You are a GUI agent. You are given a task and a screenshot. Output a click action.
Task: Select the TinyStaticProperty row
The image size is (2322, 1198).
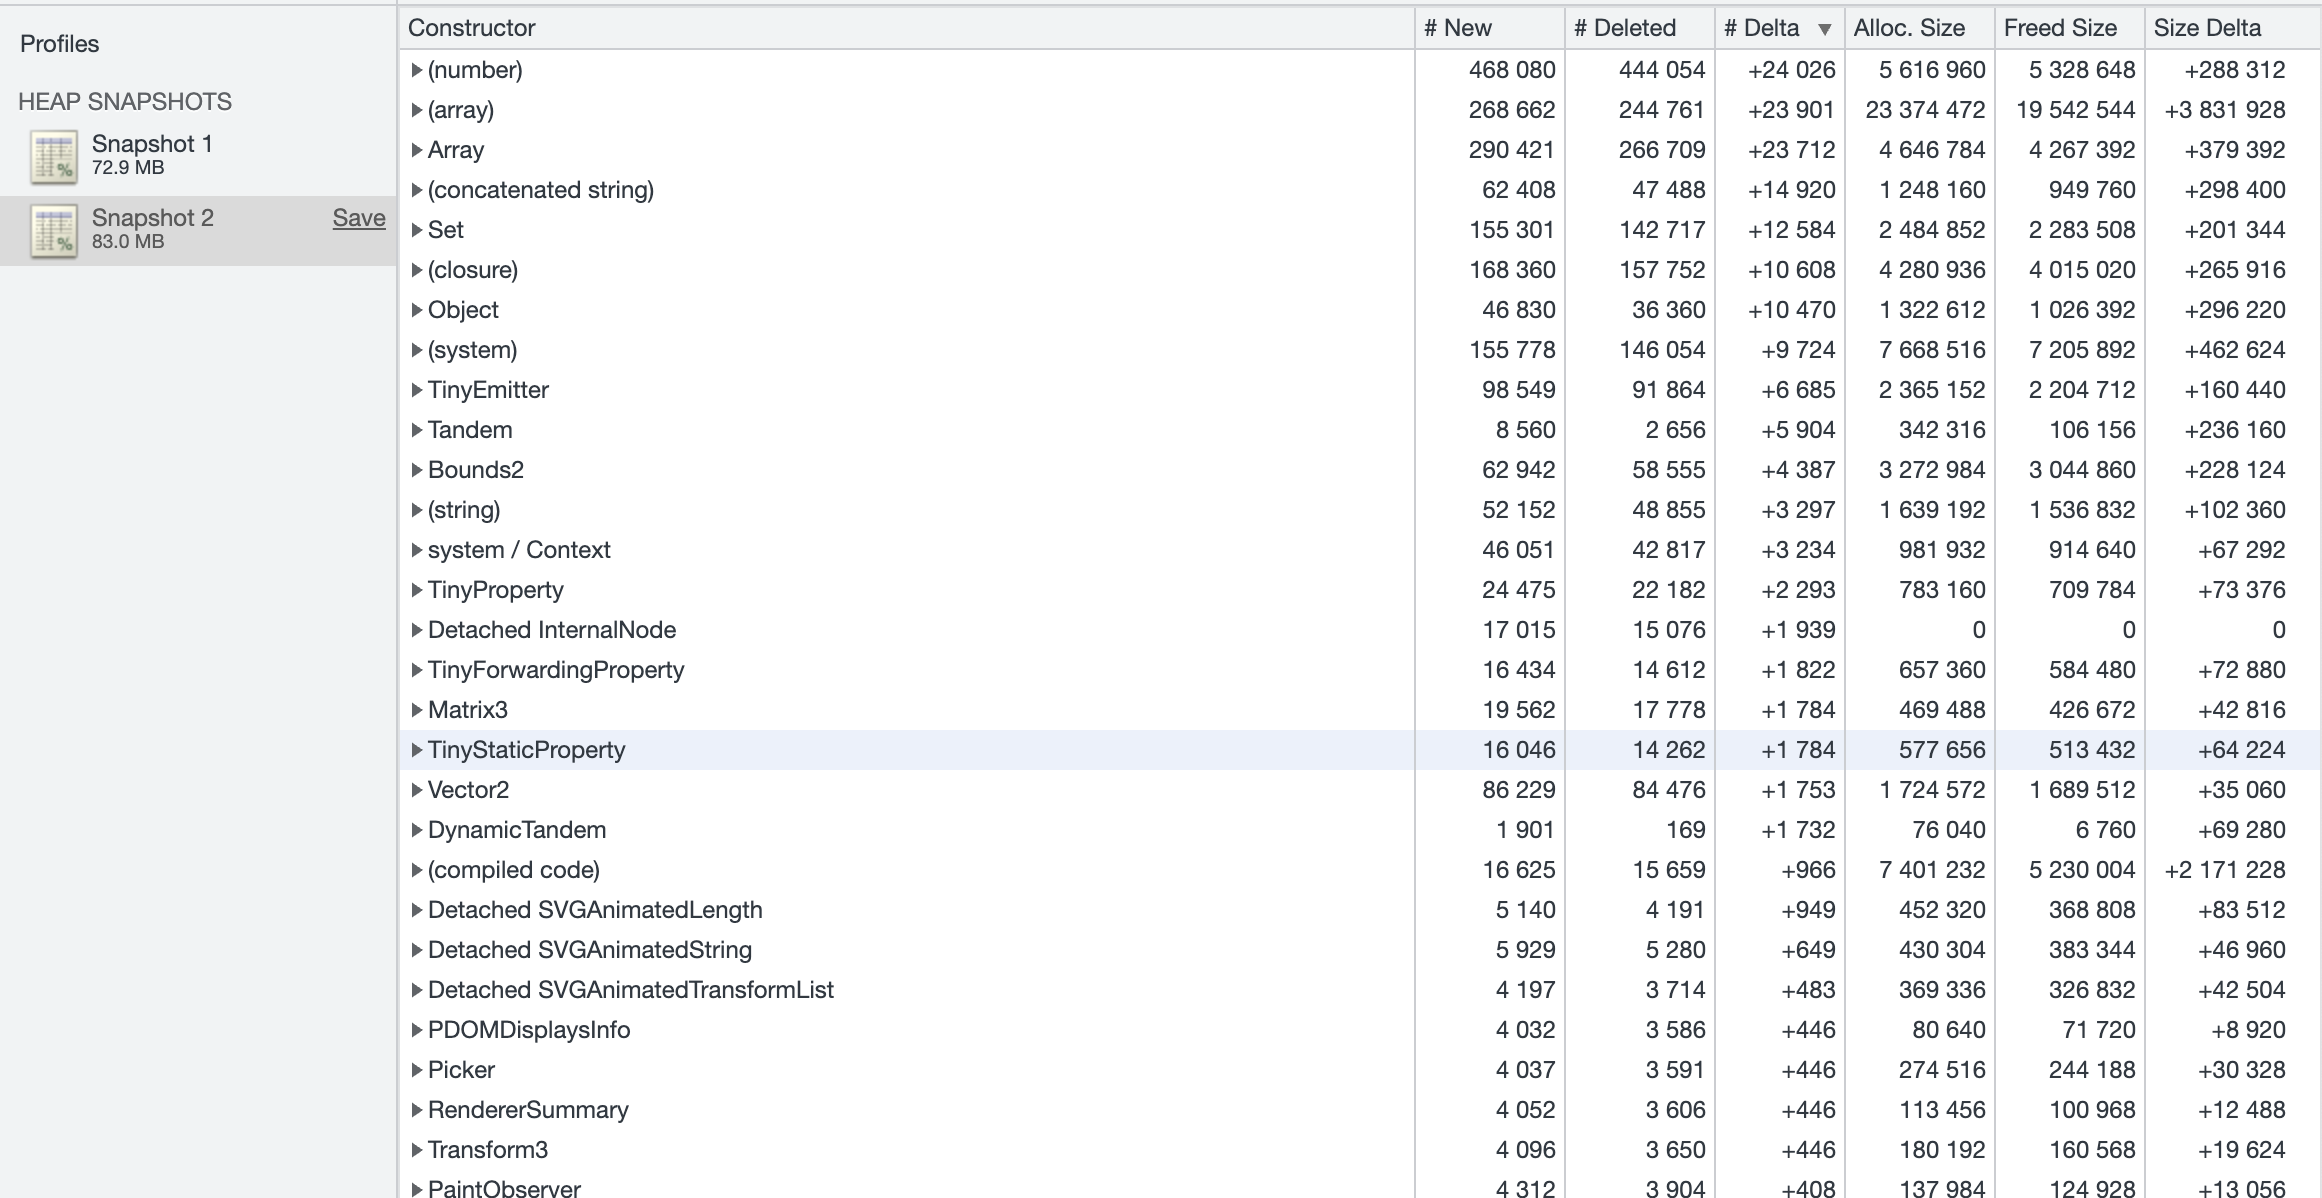click(x=527, y=749)
